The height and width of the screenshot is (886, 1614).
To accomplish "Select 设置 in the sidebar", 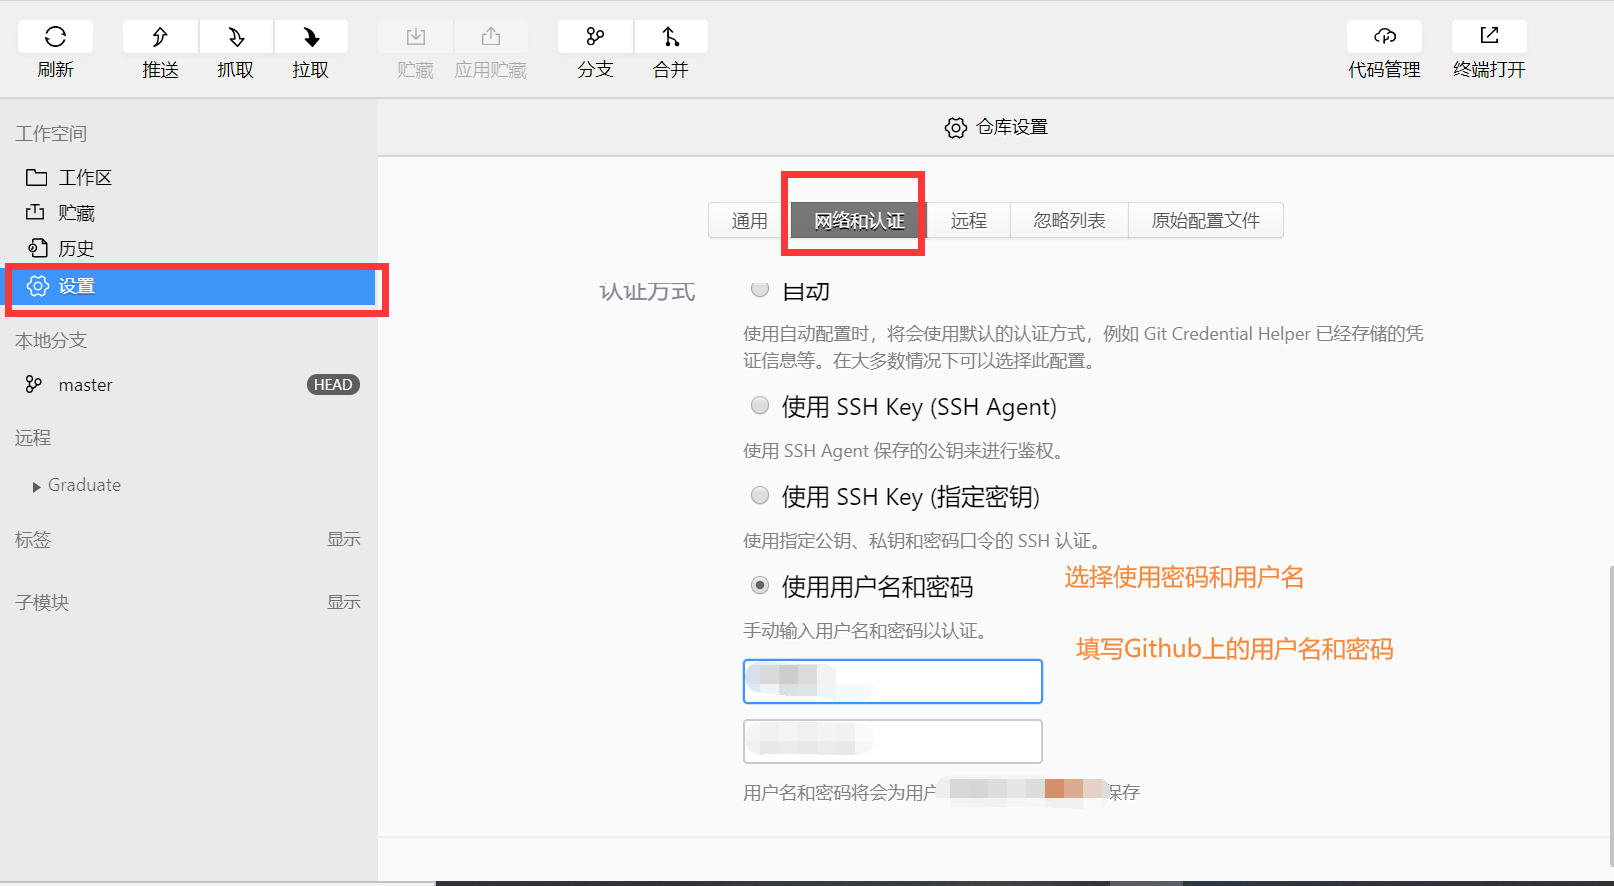I will [x=190, y=286].
